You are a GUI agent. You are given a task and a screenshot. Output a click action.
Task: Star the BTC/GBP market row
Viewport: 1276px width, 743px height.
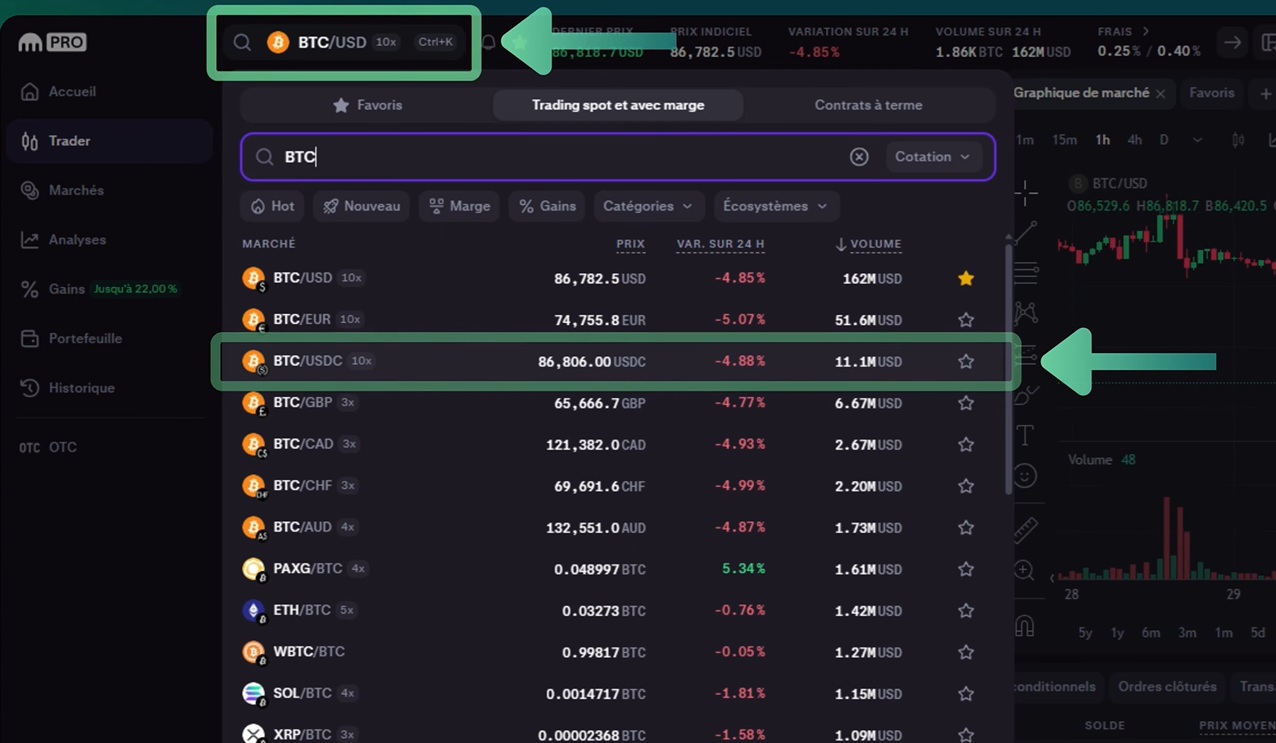(965, 403)
